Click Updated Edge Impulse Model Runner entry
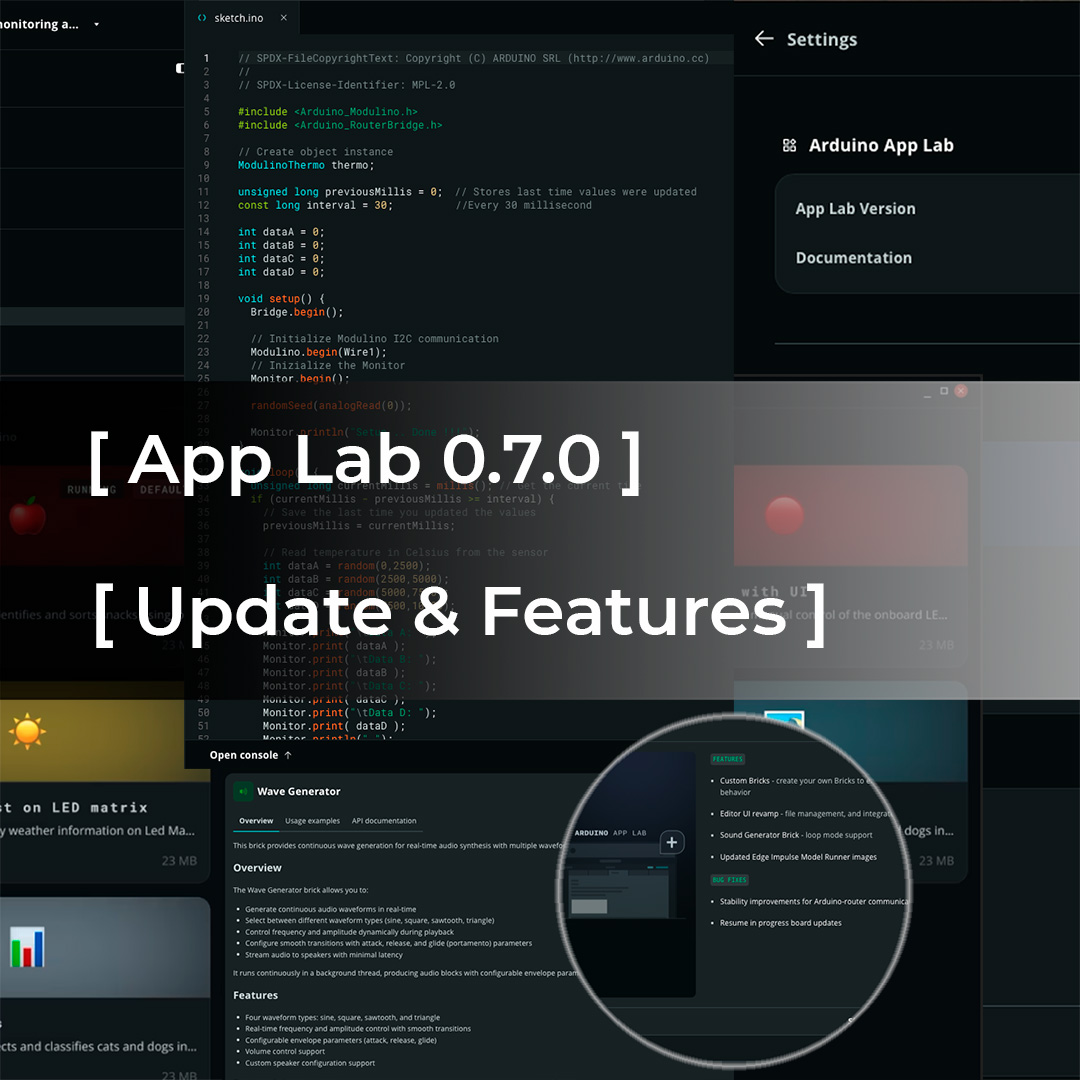 pos(798,857)
